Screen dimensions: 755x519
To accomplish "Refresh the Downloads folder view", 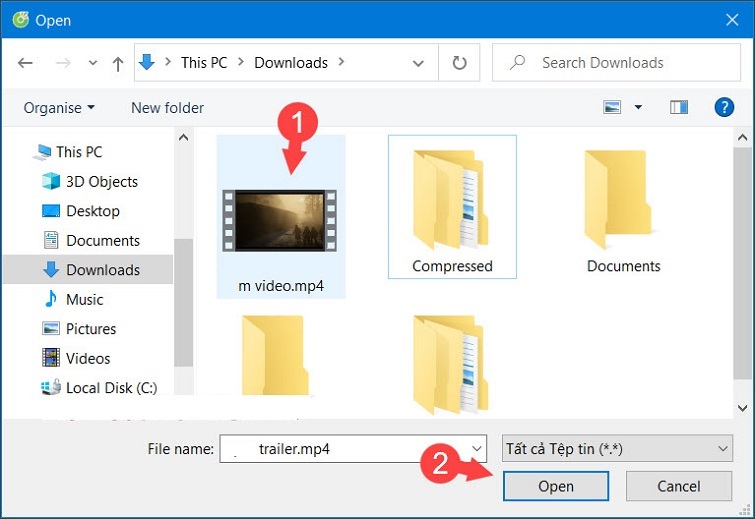I will (x=459, y=63).
